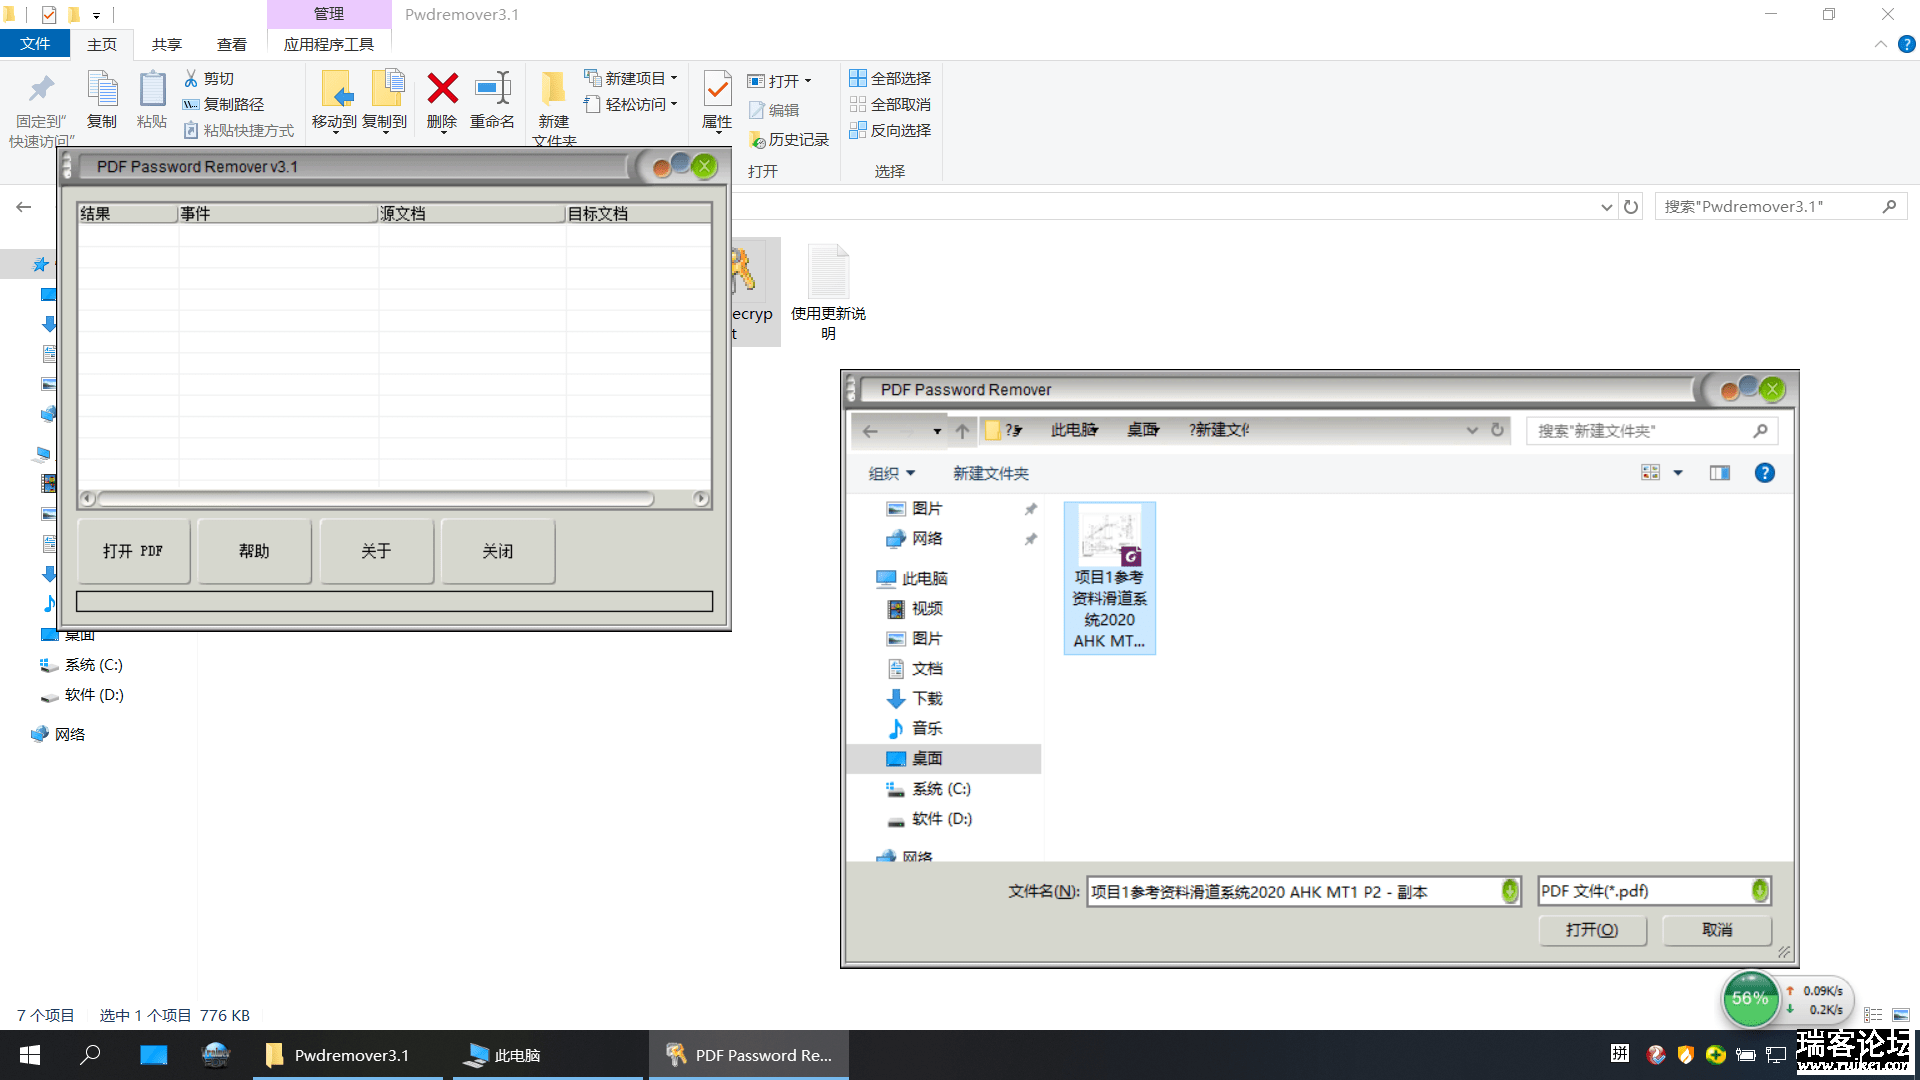Select Downloads in file dialog tree
Screen dimensions: 1920x1080
(927, 698)
